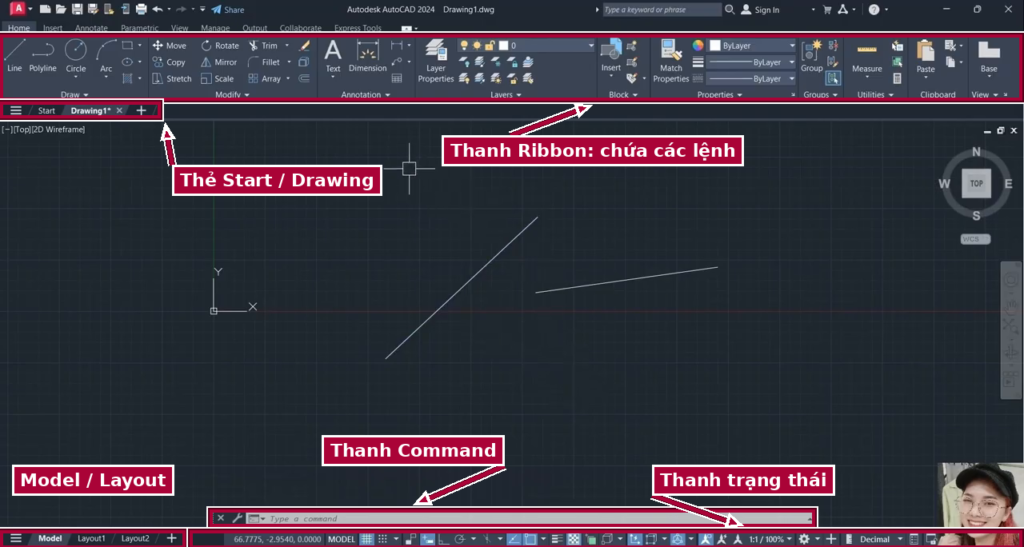The width and height of the screenshot is (1024, 547).
Task: Expand the Modify panel
Action: point(232,95)
